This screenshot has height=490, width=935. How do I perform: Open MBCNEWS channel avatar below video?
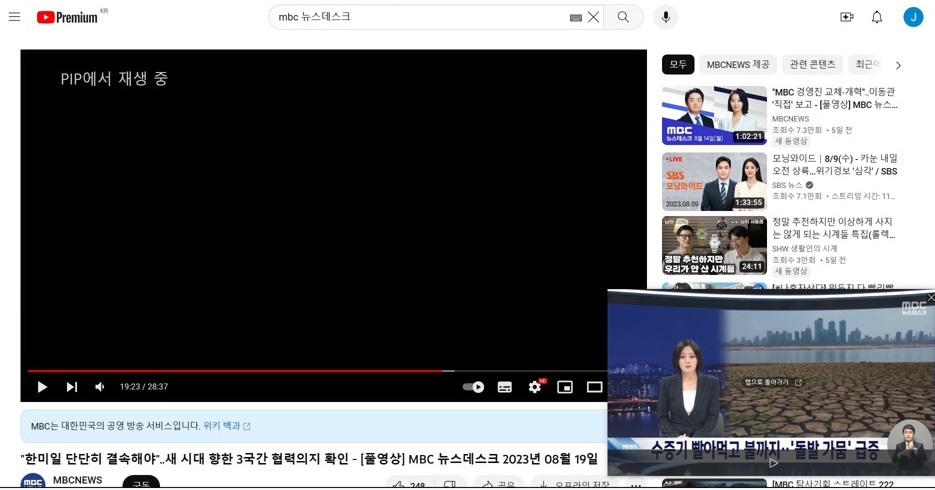33,482
